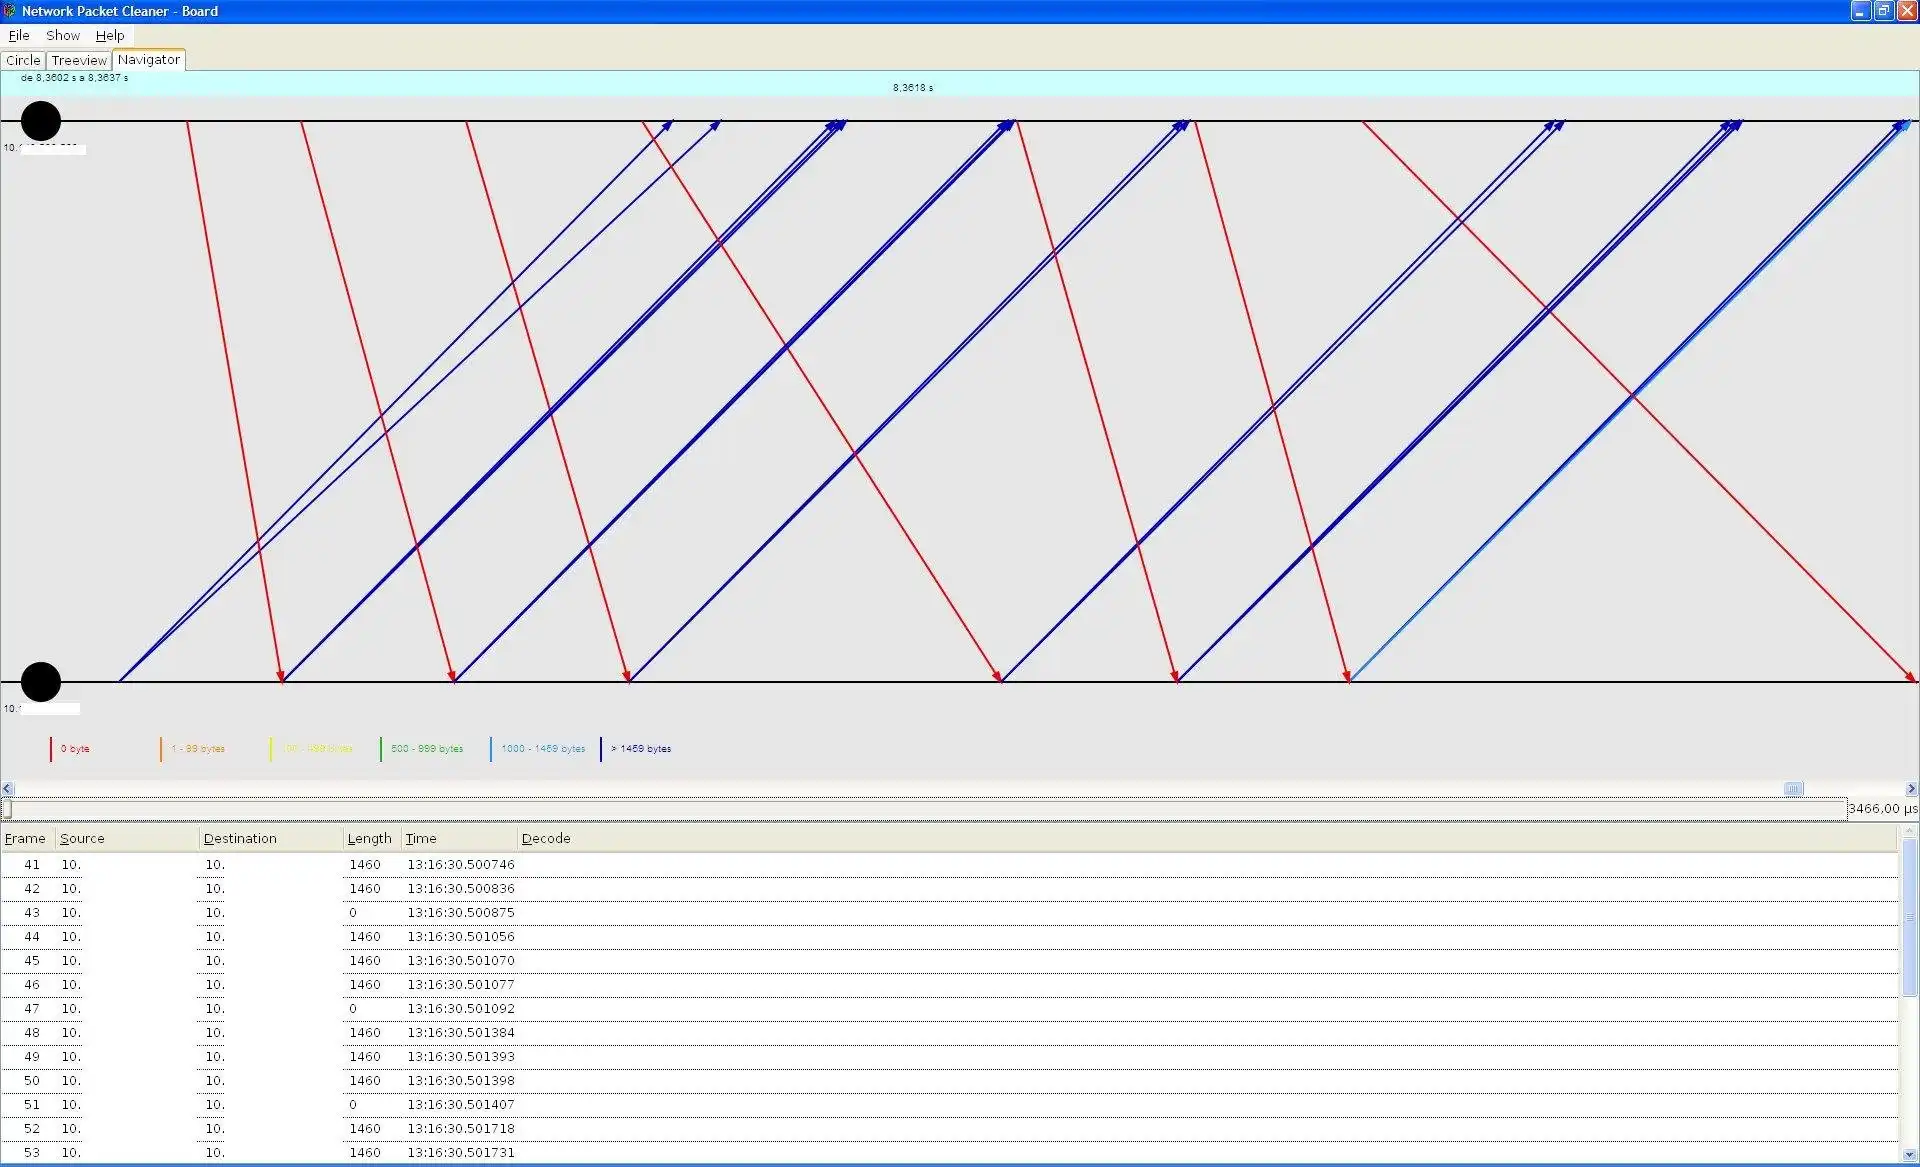Click the timeline horizontal scrollbar right arrow
Image resolution: width=1920 pixels, height=1167 pixels.
1911,789
